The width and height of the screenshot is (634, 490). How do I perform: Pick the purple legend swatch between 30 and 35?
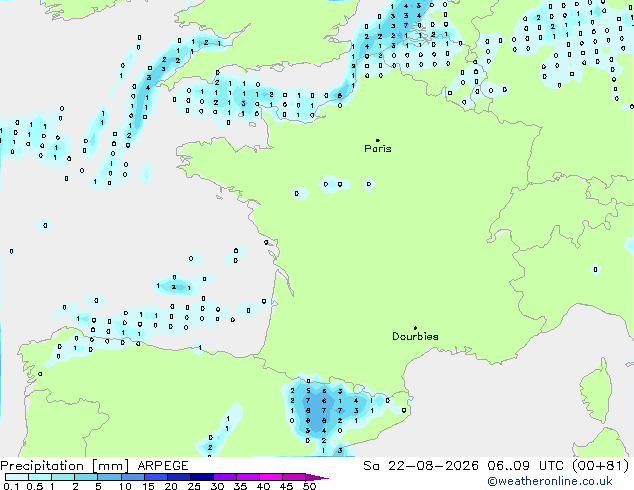tap(224, 477)
